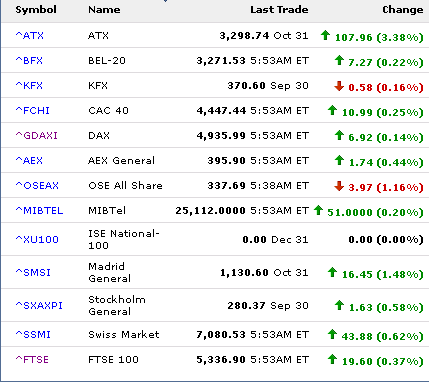Open the visited ^FTSE symbol link

32,359
